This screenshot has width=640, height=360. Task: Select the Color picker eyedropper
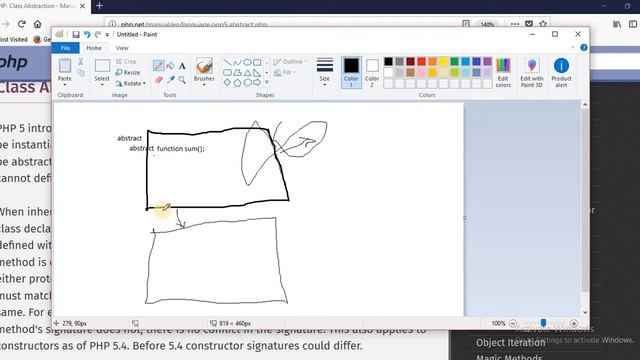[x=171, y=80]
